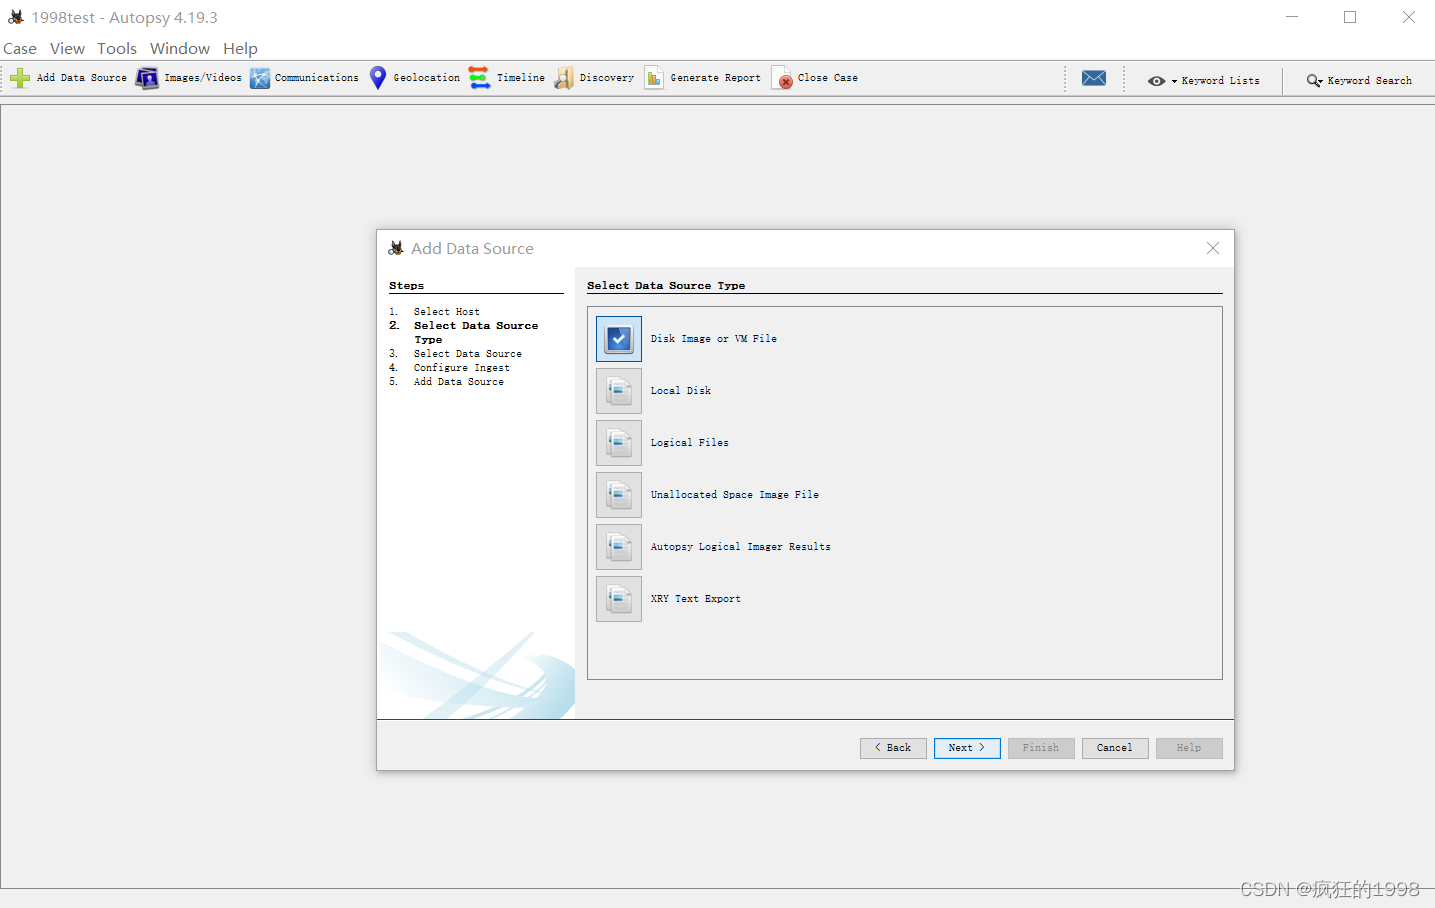Image resolution: width=1435 pixels, height=908 pixels.
Task: Launch Discovery tool icon
Action: [564, 78]
